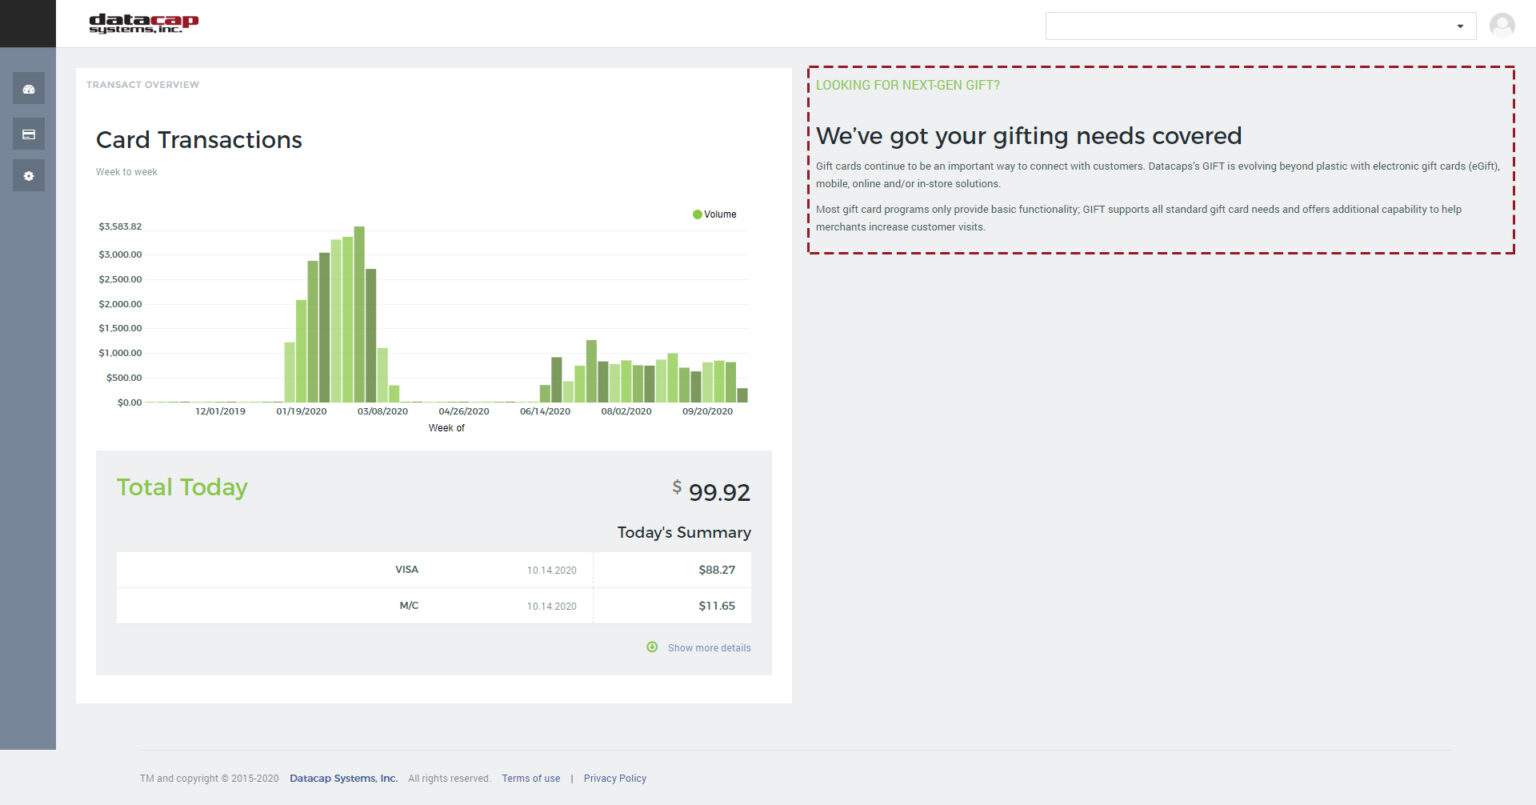
Task: Open the Privacy Policy link
Action: (x=615, y=778)
